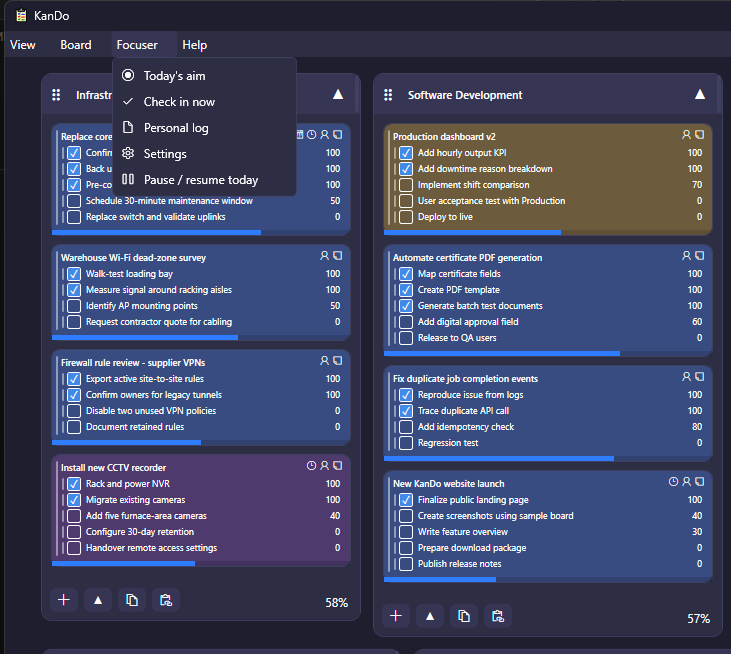The height and width of the screenshot is (654, 731).
Task: Click the KanDo app icon in title bar
Action: point(21,15)
